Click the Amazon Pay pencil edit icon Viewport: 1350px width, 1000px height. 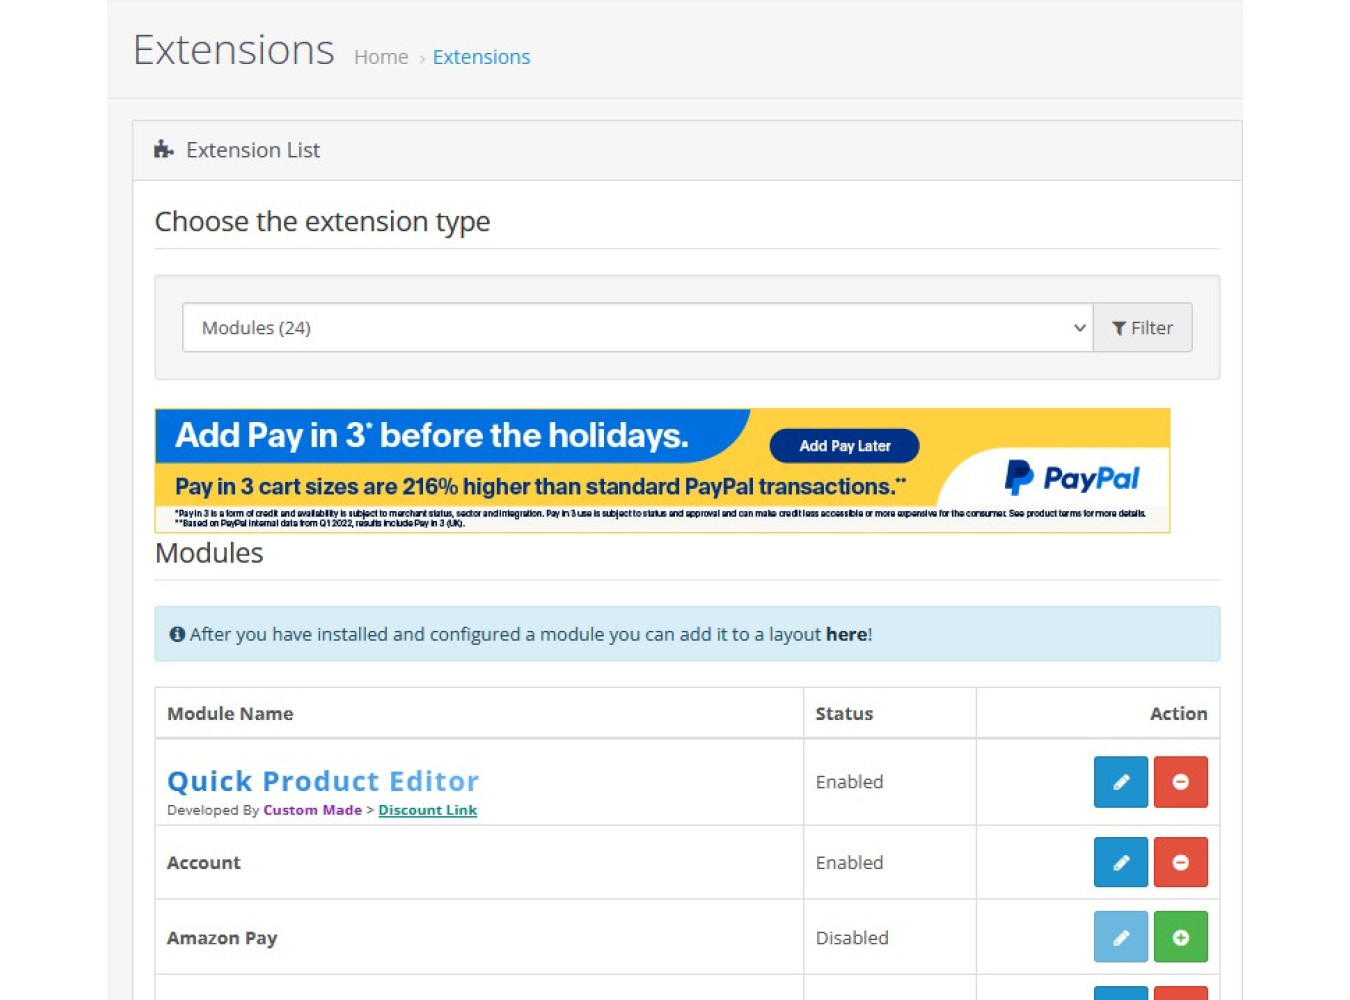tap(1120, 937)
